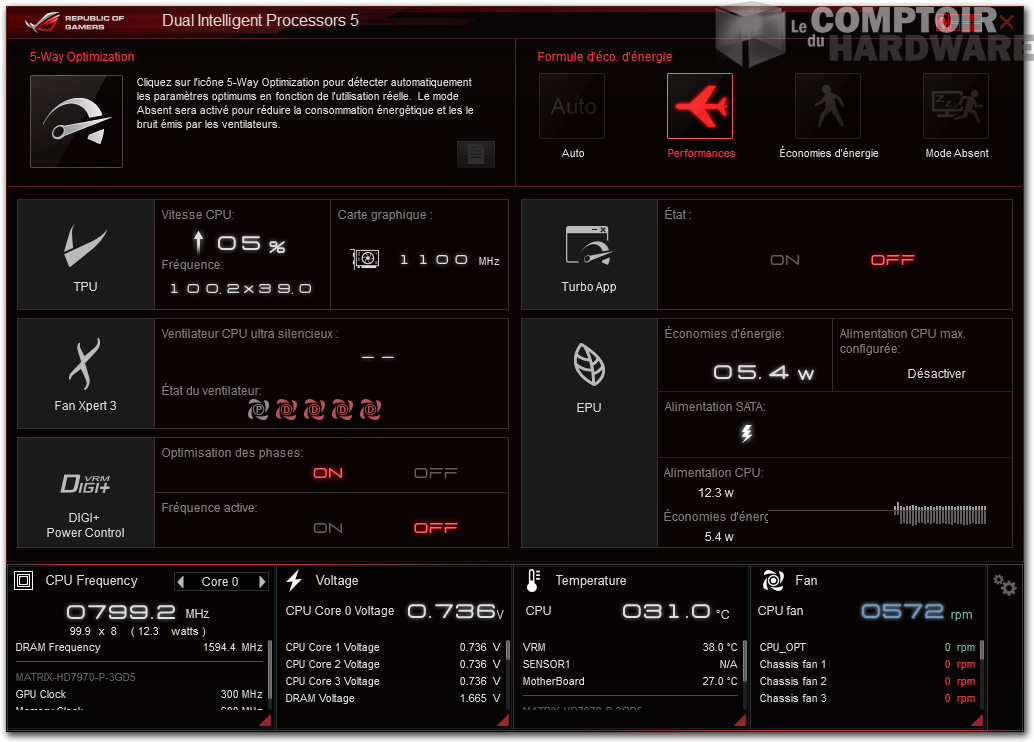Set Fréquence active to OFF

[x=435, y=528]
